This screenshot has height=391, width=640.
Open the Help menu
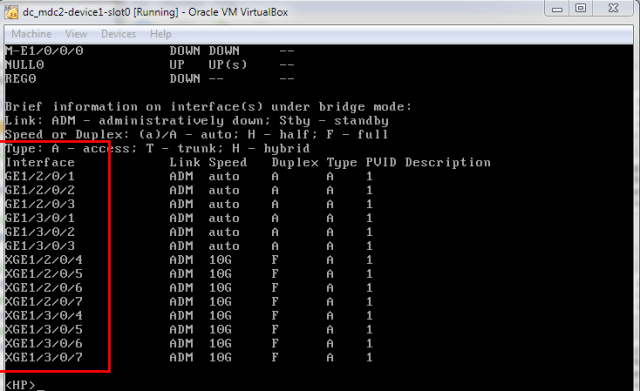coord(160,34)
